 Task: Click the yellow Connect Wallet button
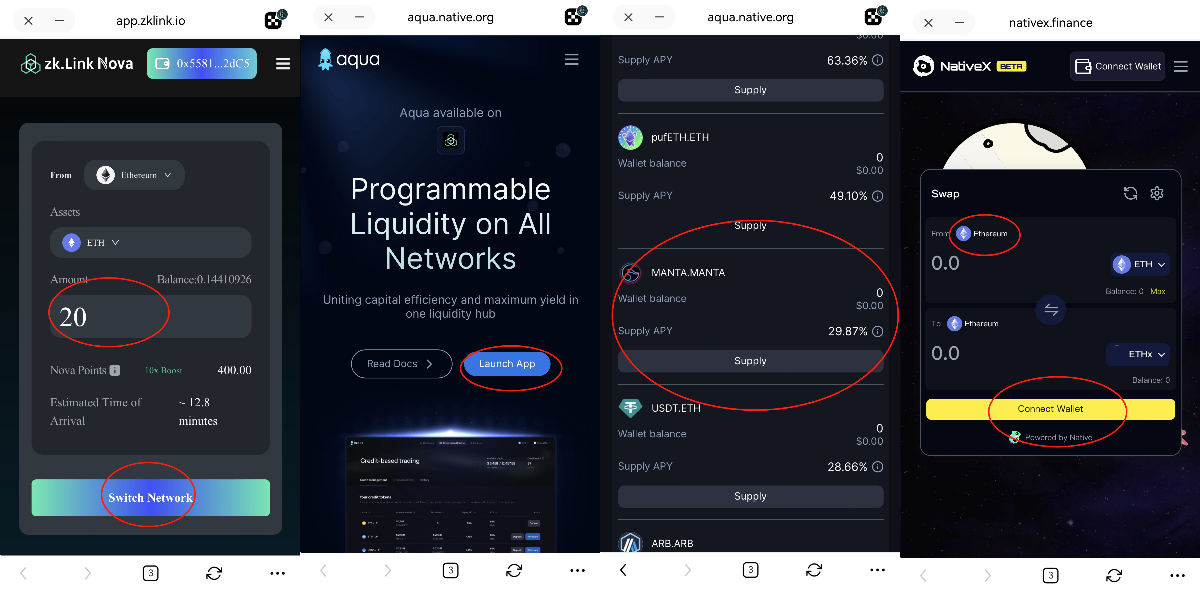(1050, 409)
